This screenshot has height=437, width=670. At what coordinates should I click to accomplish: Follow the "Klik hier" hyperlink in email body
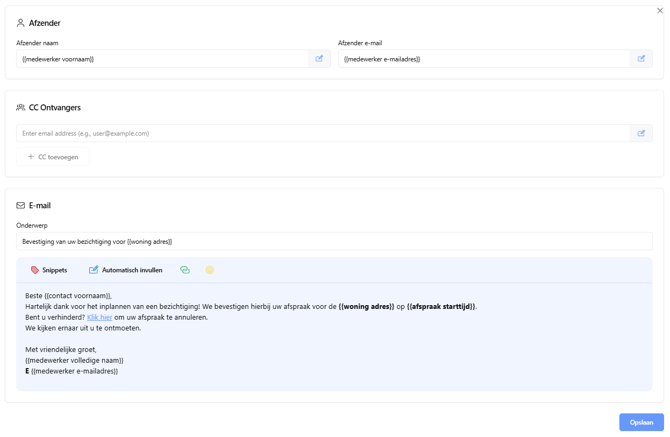(x=99, y=317)
